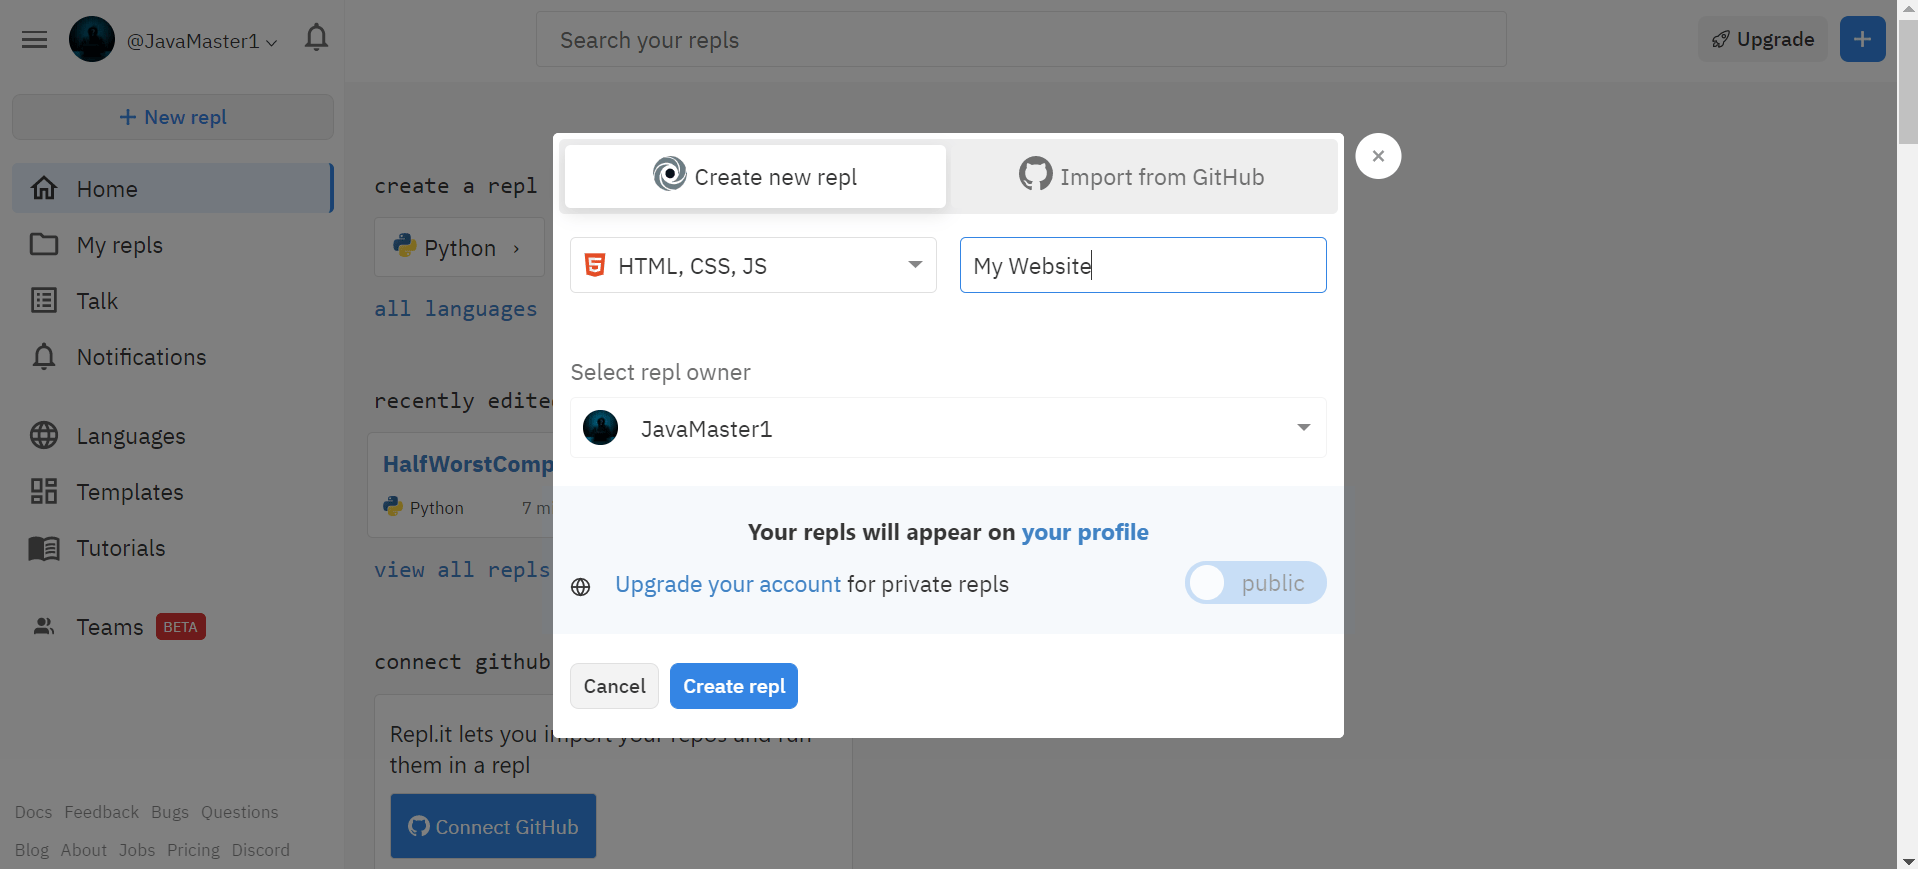Click the Connect GitHub button

pyautogui.click(x=493, y=826)
